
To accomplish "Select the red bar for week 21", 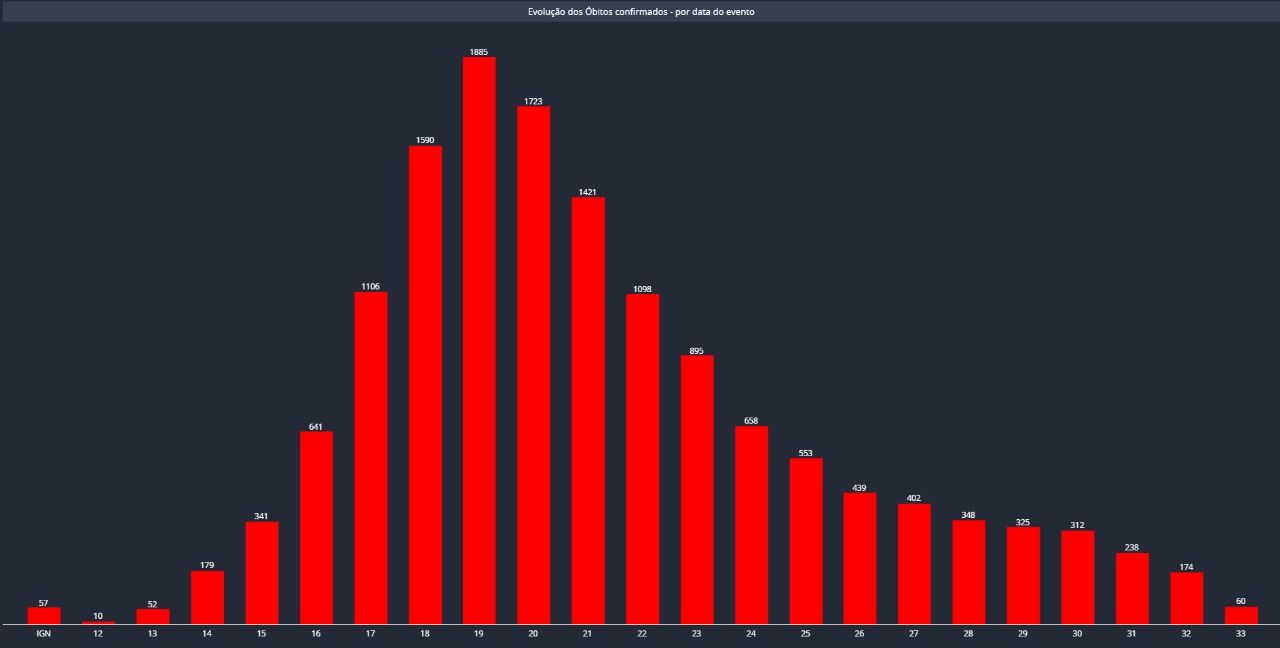I will 588,410.
